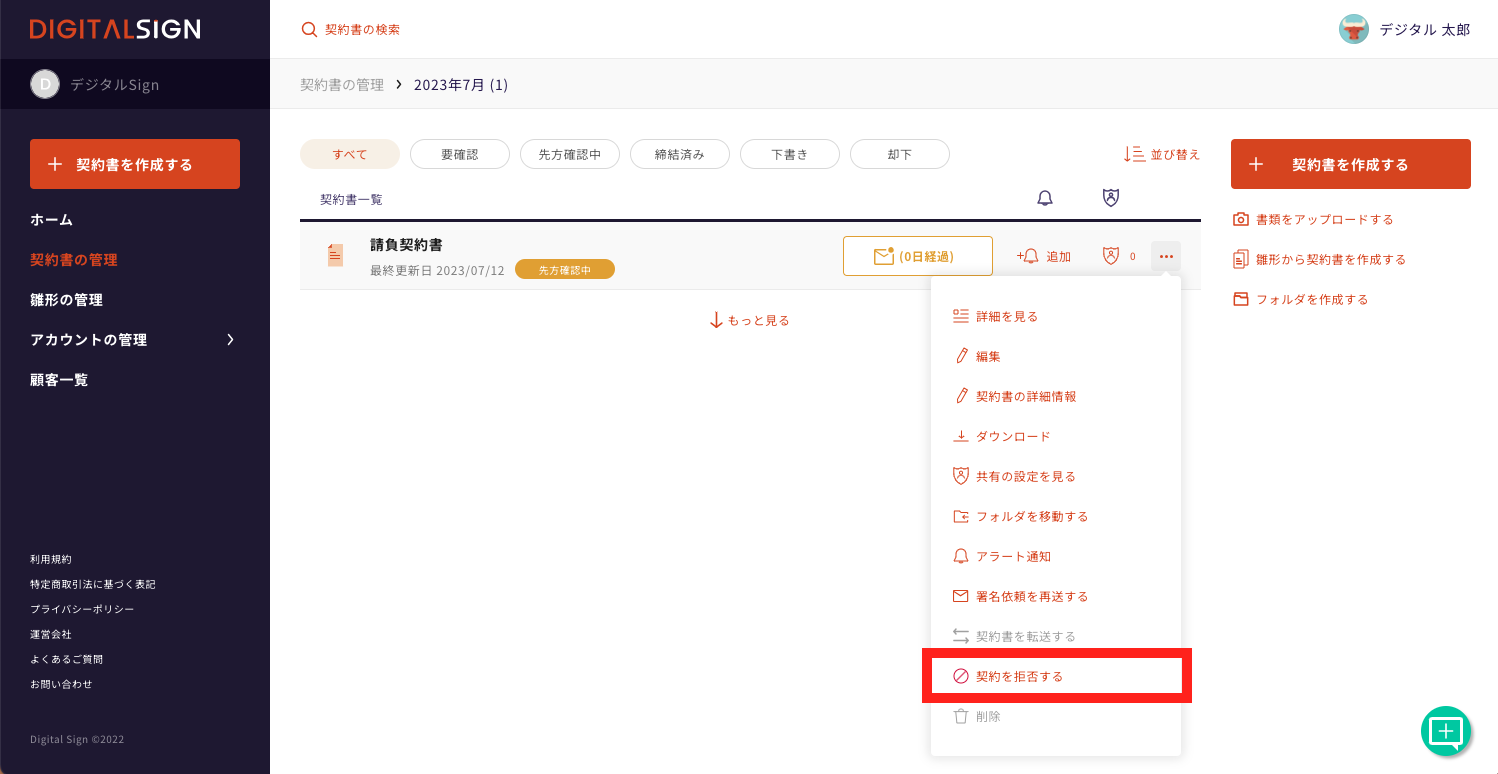Viewport: 1498px width, 774px height.
Task: Choose ダウンロード from the context menu
Action: pos(1012,436)
